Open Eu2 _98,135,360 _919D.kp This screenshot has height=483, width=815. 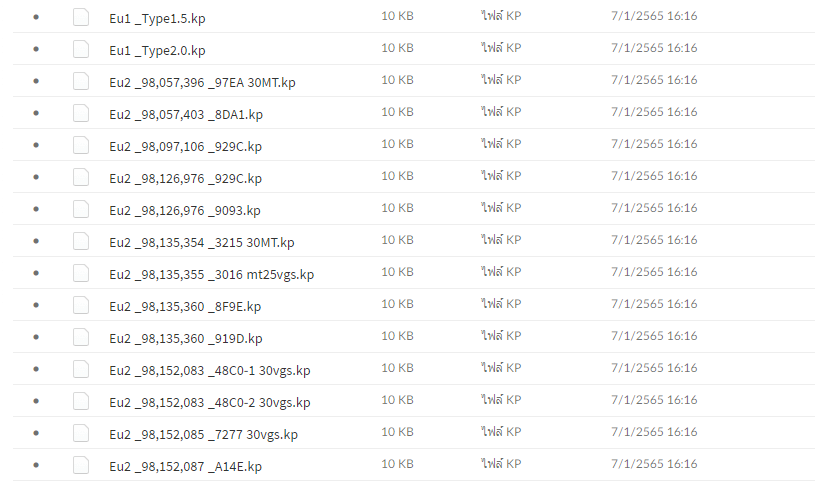[186, 338]
